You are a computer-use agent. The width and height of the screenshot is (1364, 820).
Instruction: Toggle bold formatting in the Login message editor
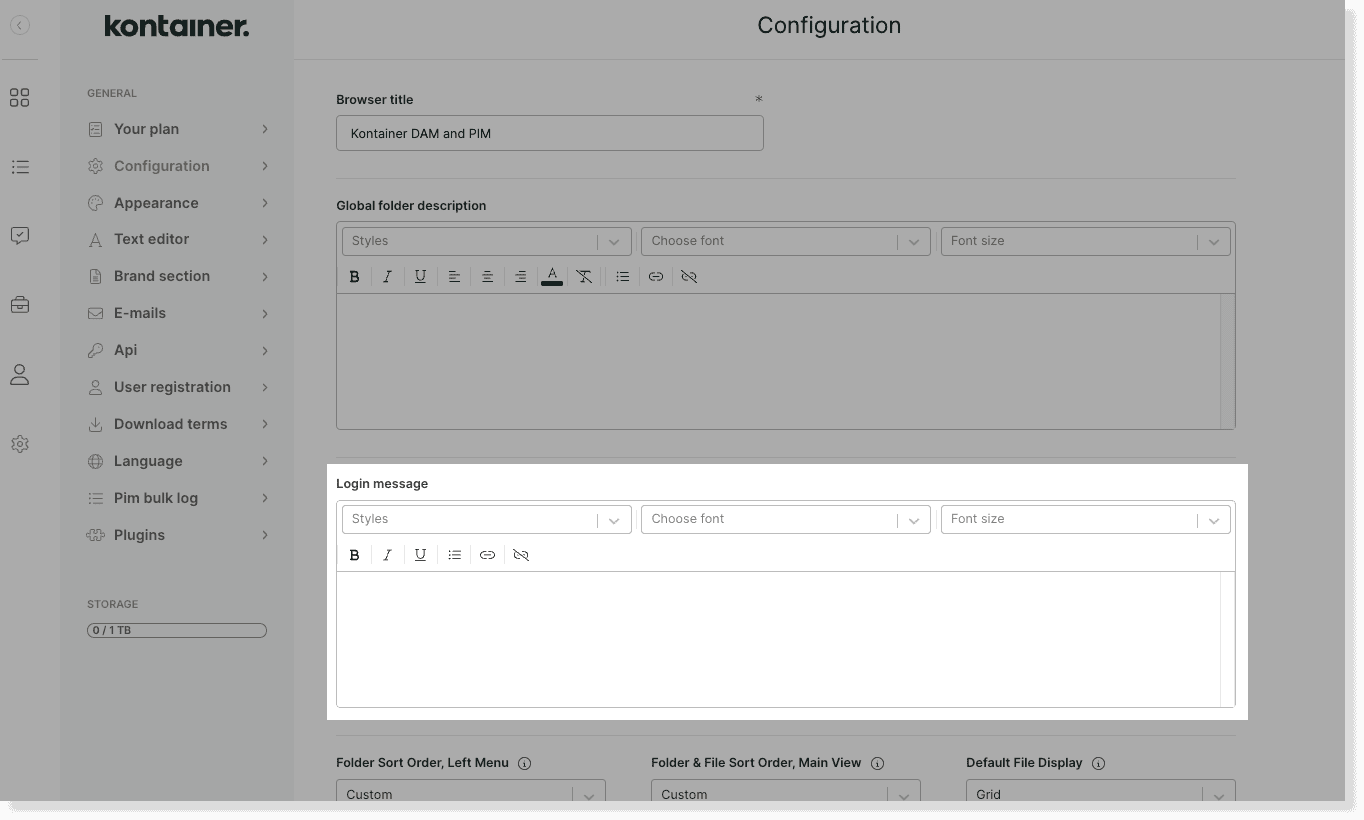[x=355, y=555]
